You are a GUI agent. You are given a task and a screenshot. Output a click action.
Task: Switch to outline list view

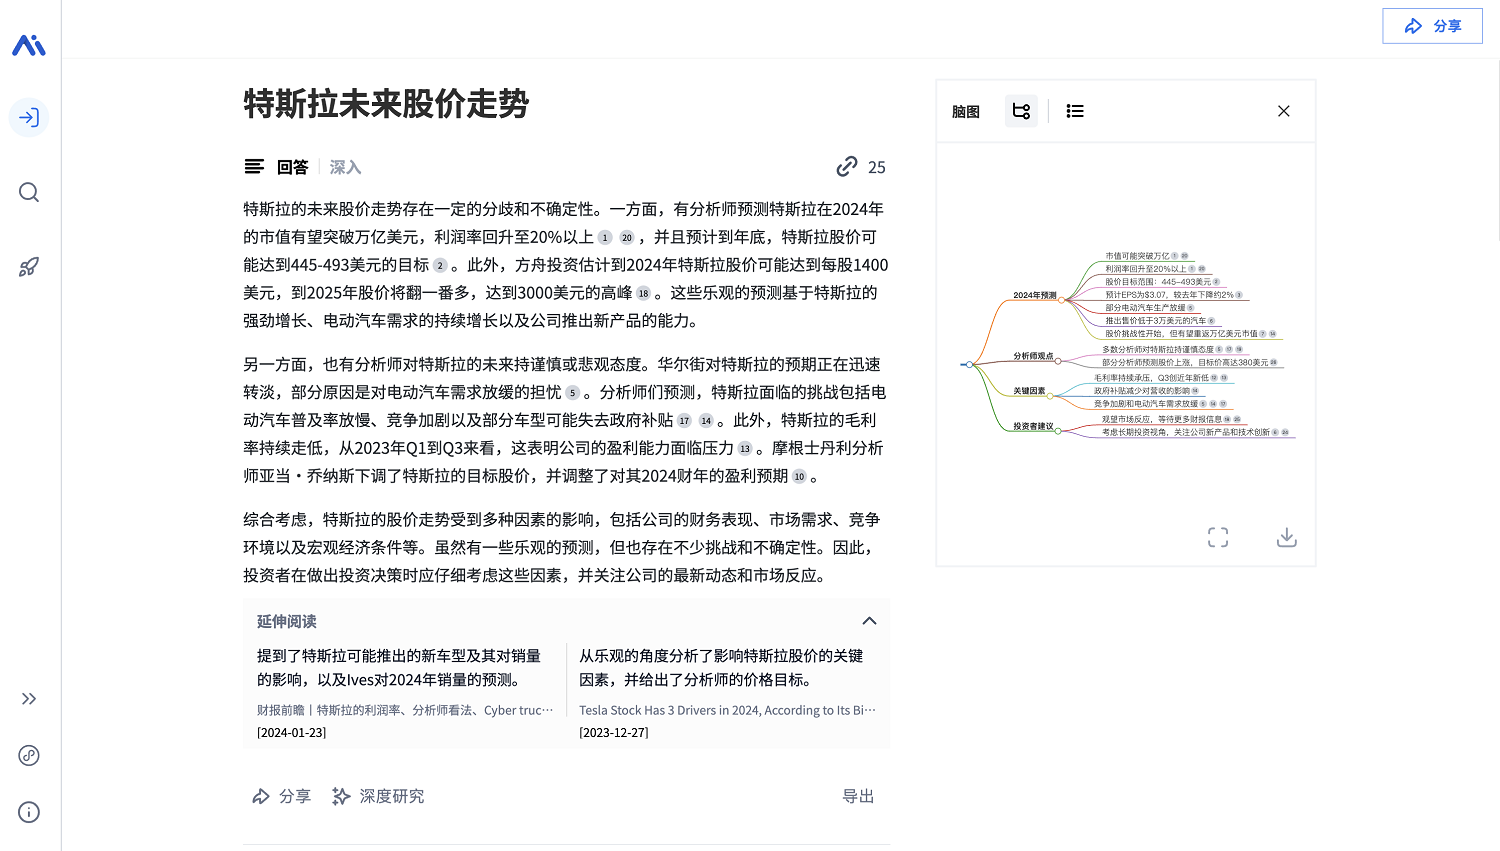pos(1075,111)
